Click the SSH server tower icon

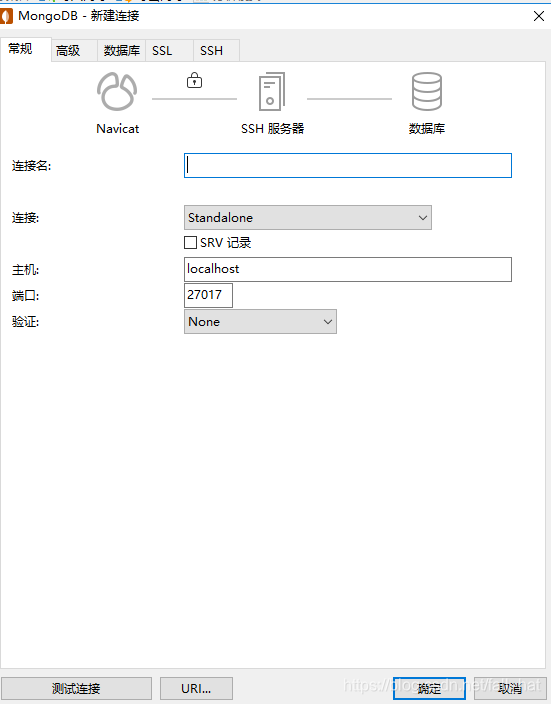272,92
